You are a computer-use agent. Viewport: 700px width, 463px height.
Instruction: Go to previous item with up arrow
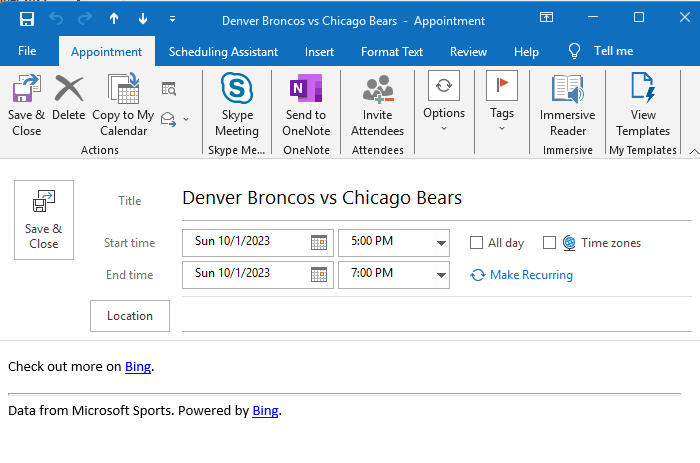[114, 19]
